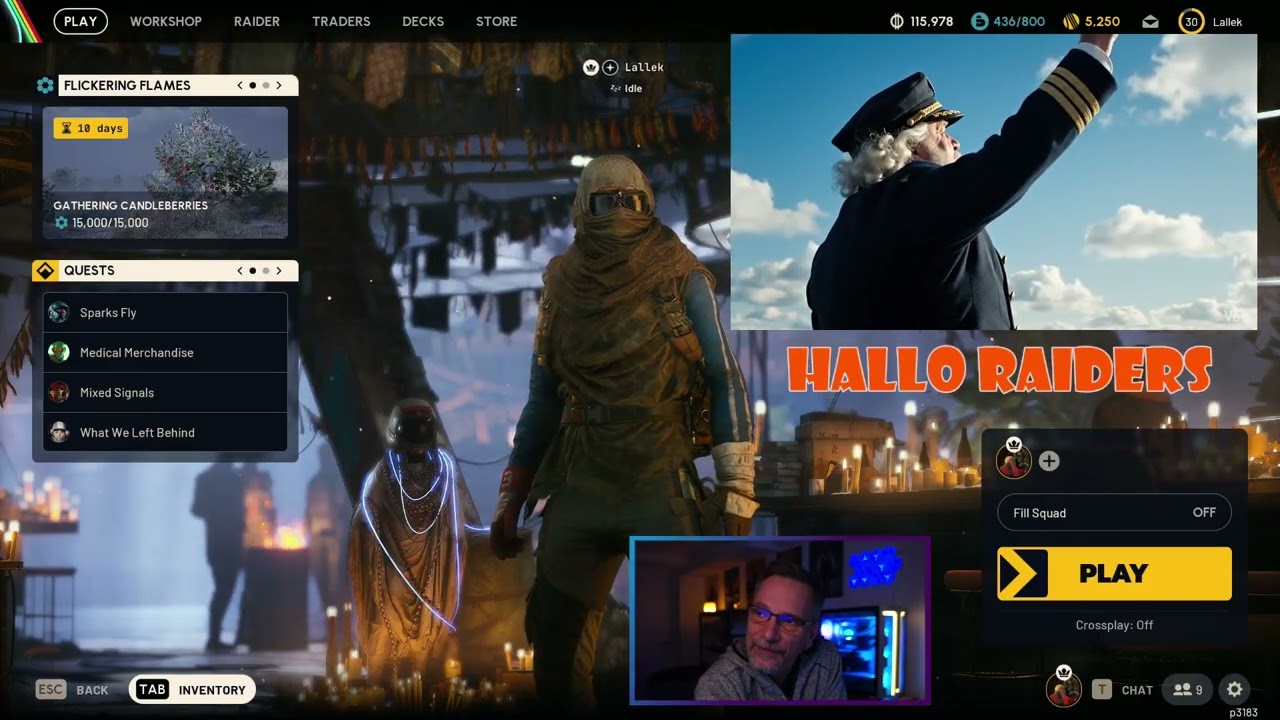Select the Play tab

coord(80,21)
